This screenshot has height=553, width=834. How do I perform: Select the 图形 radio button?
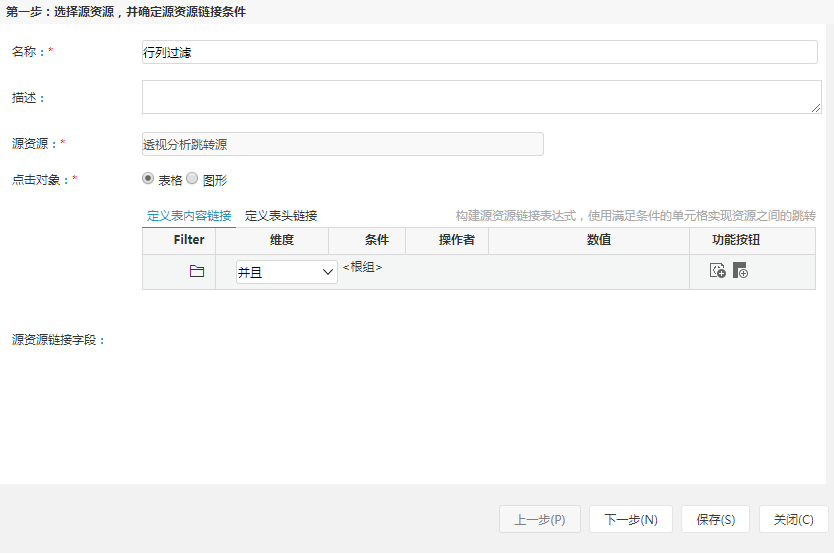coord(192,179)
